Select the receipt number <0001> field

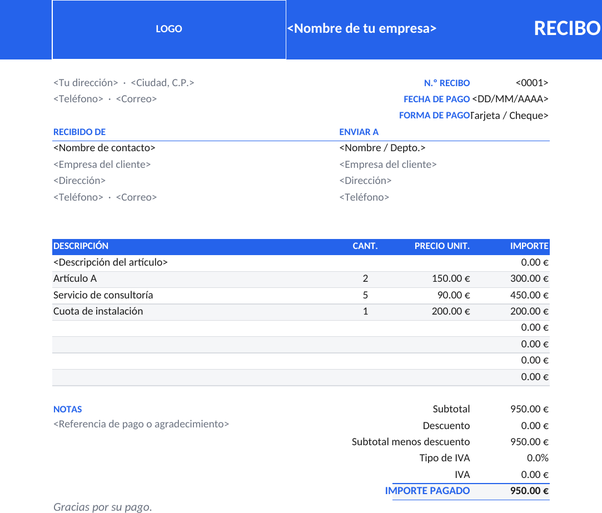(532, 83)
